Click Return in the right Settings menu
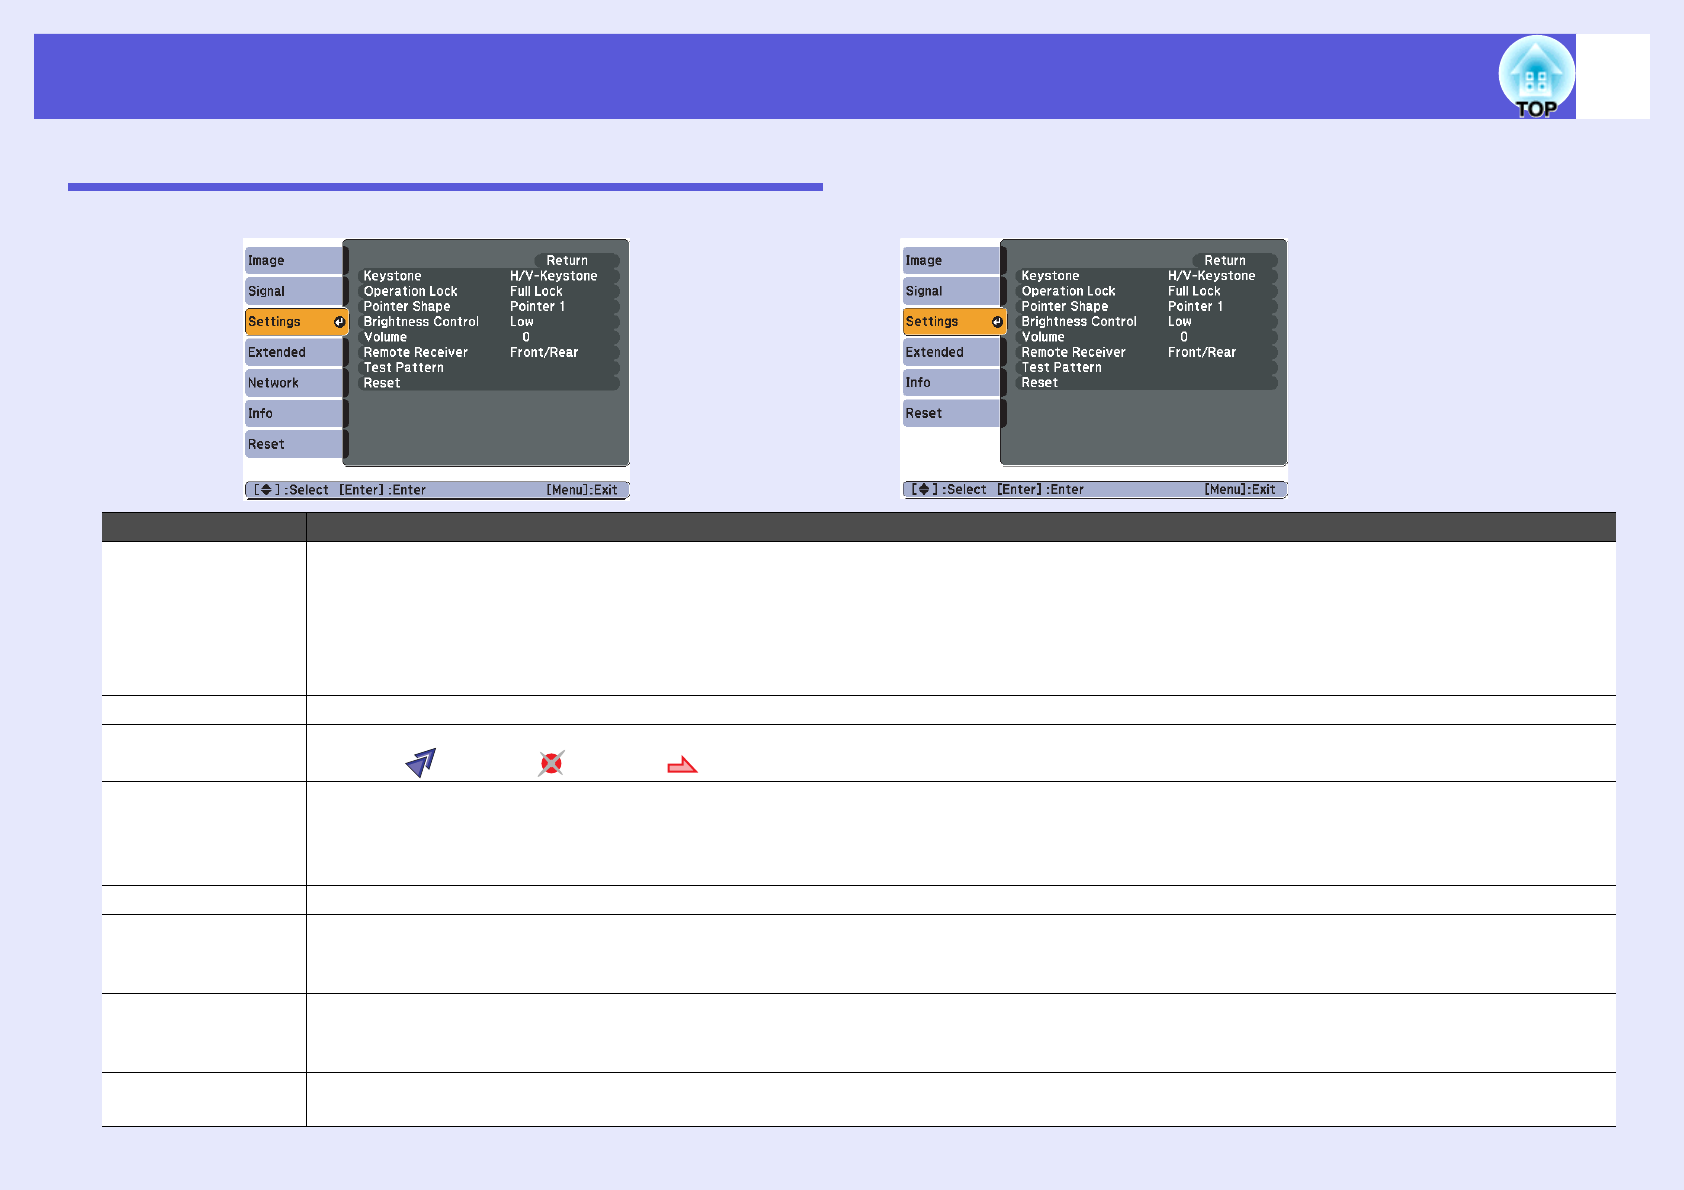This screenshot has height=1190, width=1684. [x=1234, y=260]
